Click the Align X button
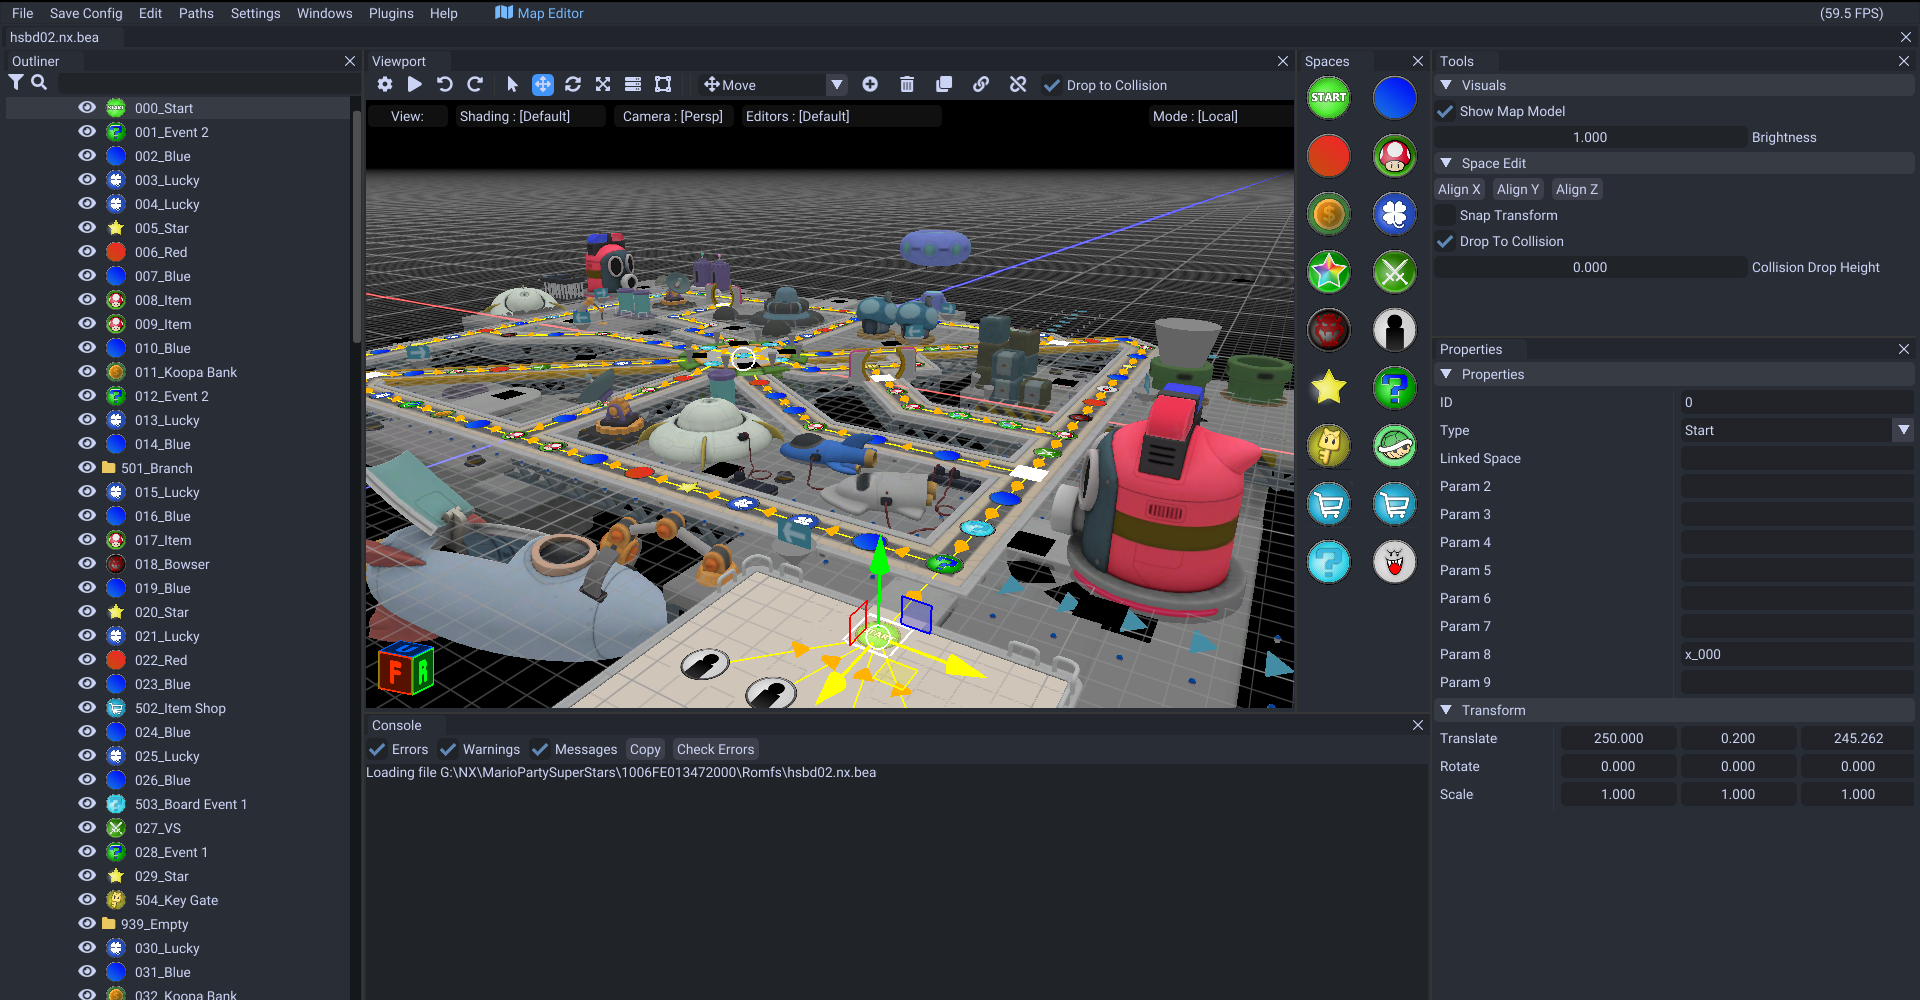Viewport: 1920px width, 1000px height. [x=1459, y=189]
